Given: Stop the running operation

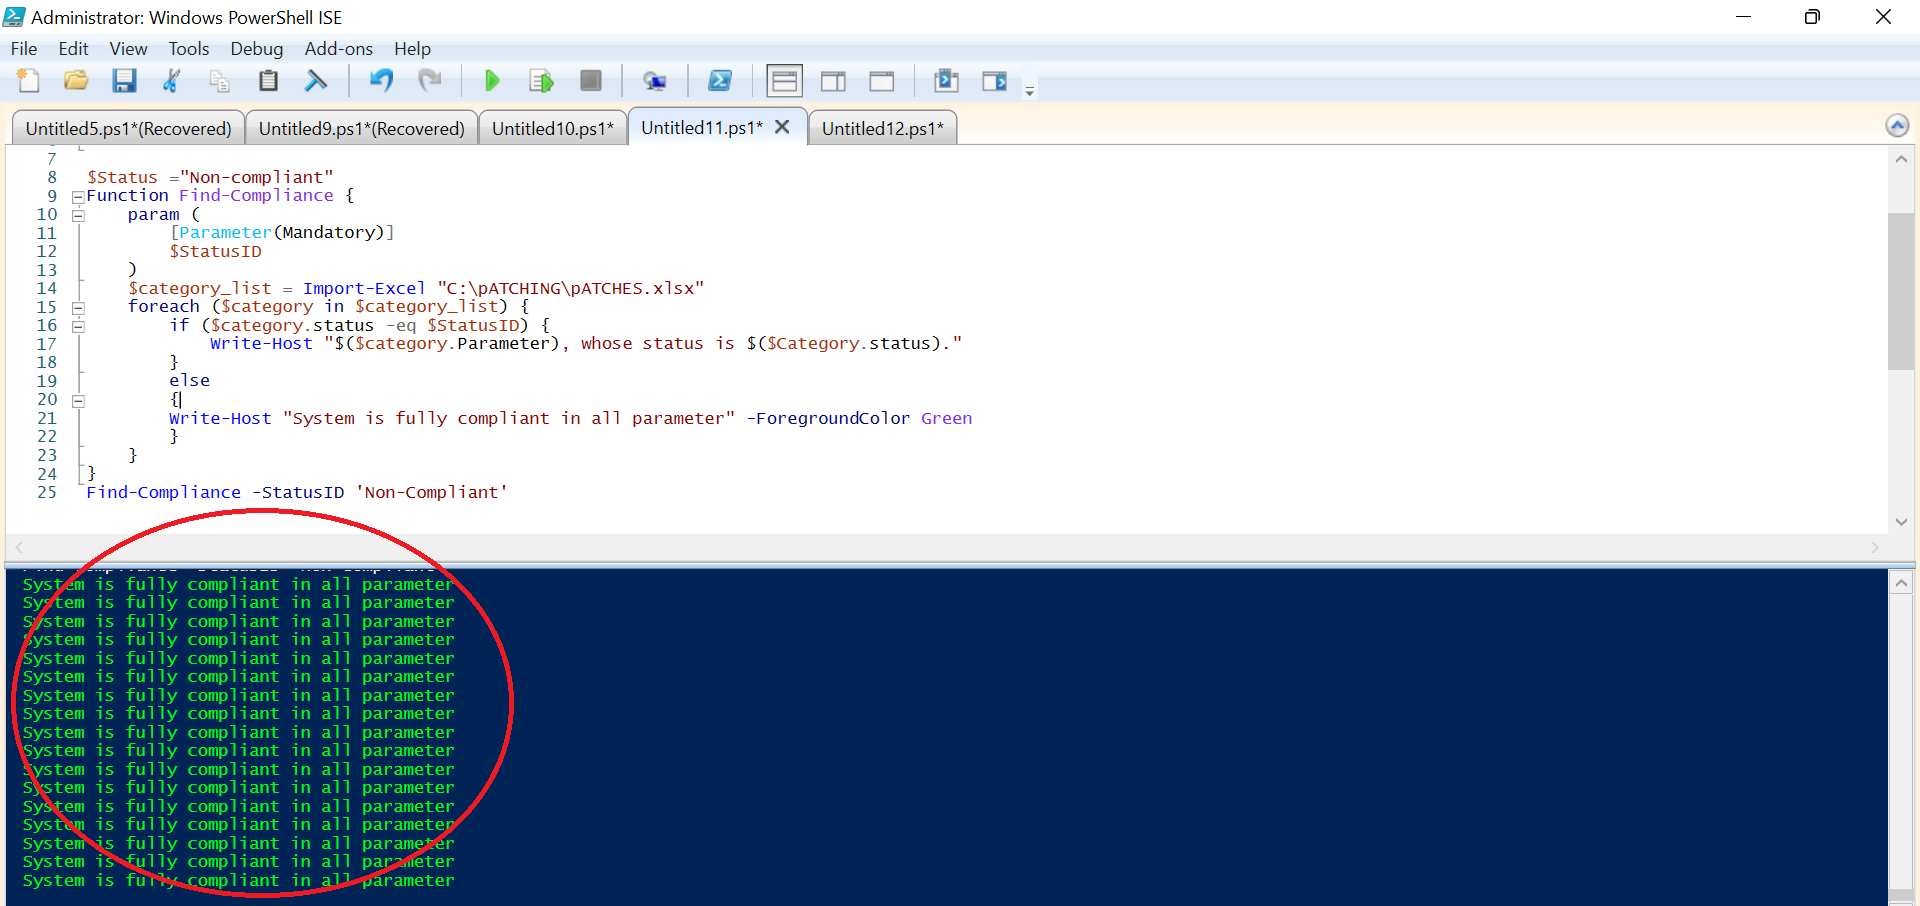Looking at the screenshot, I should click(x=591, y=81).
